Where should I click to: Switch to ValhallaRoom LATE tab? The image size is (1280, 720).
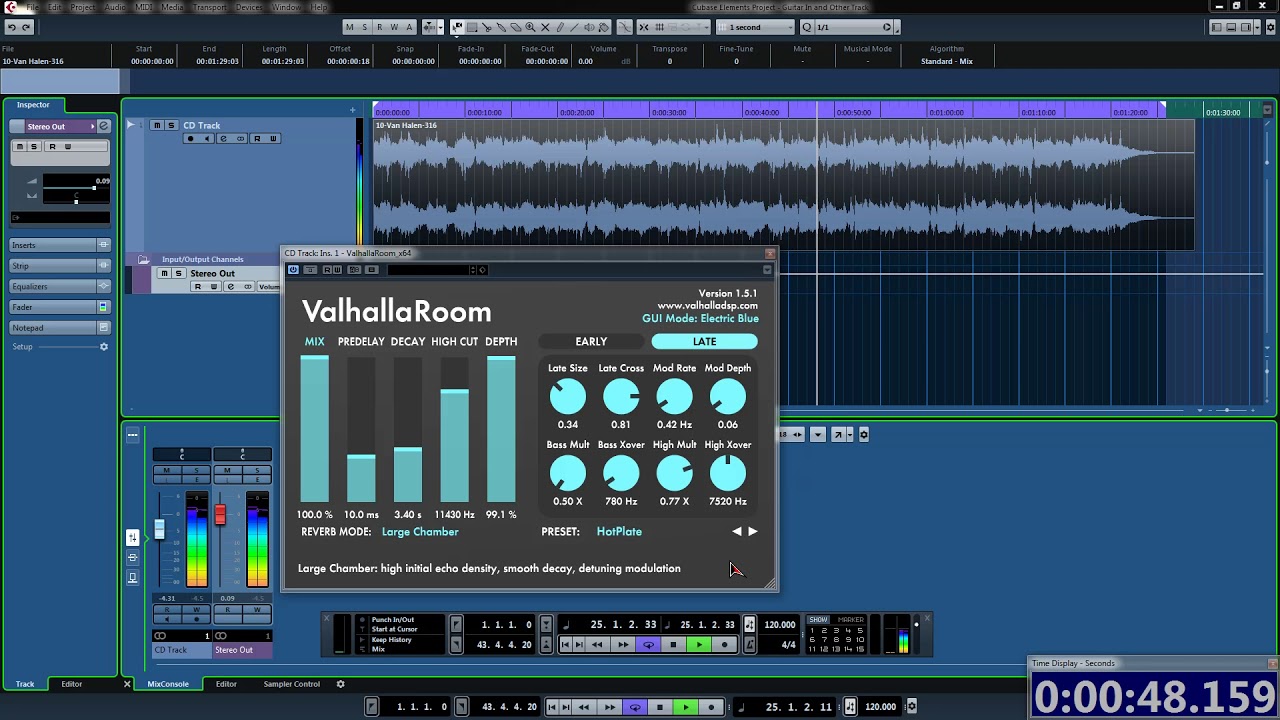(704, 342)
